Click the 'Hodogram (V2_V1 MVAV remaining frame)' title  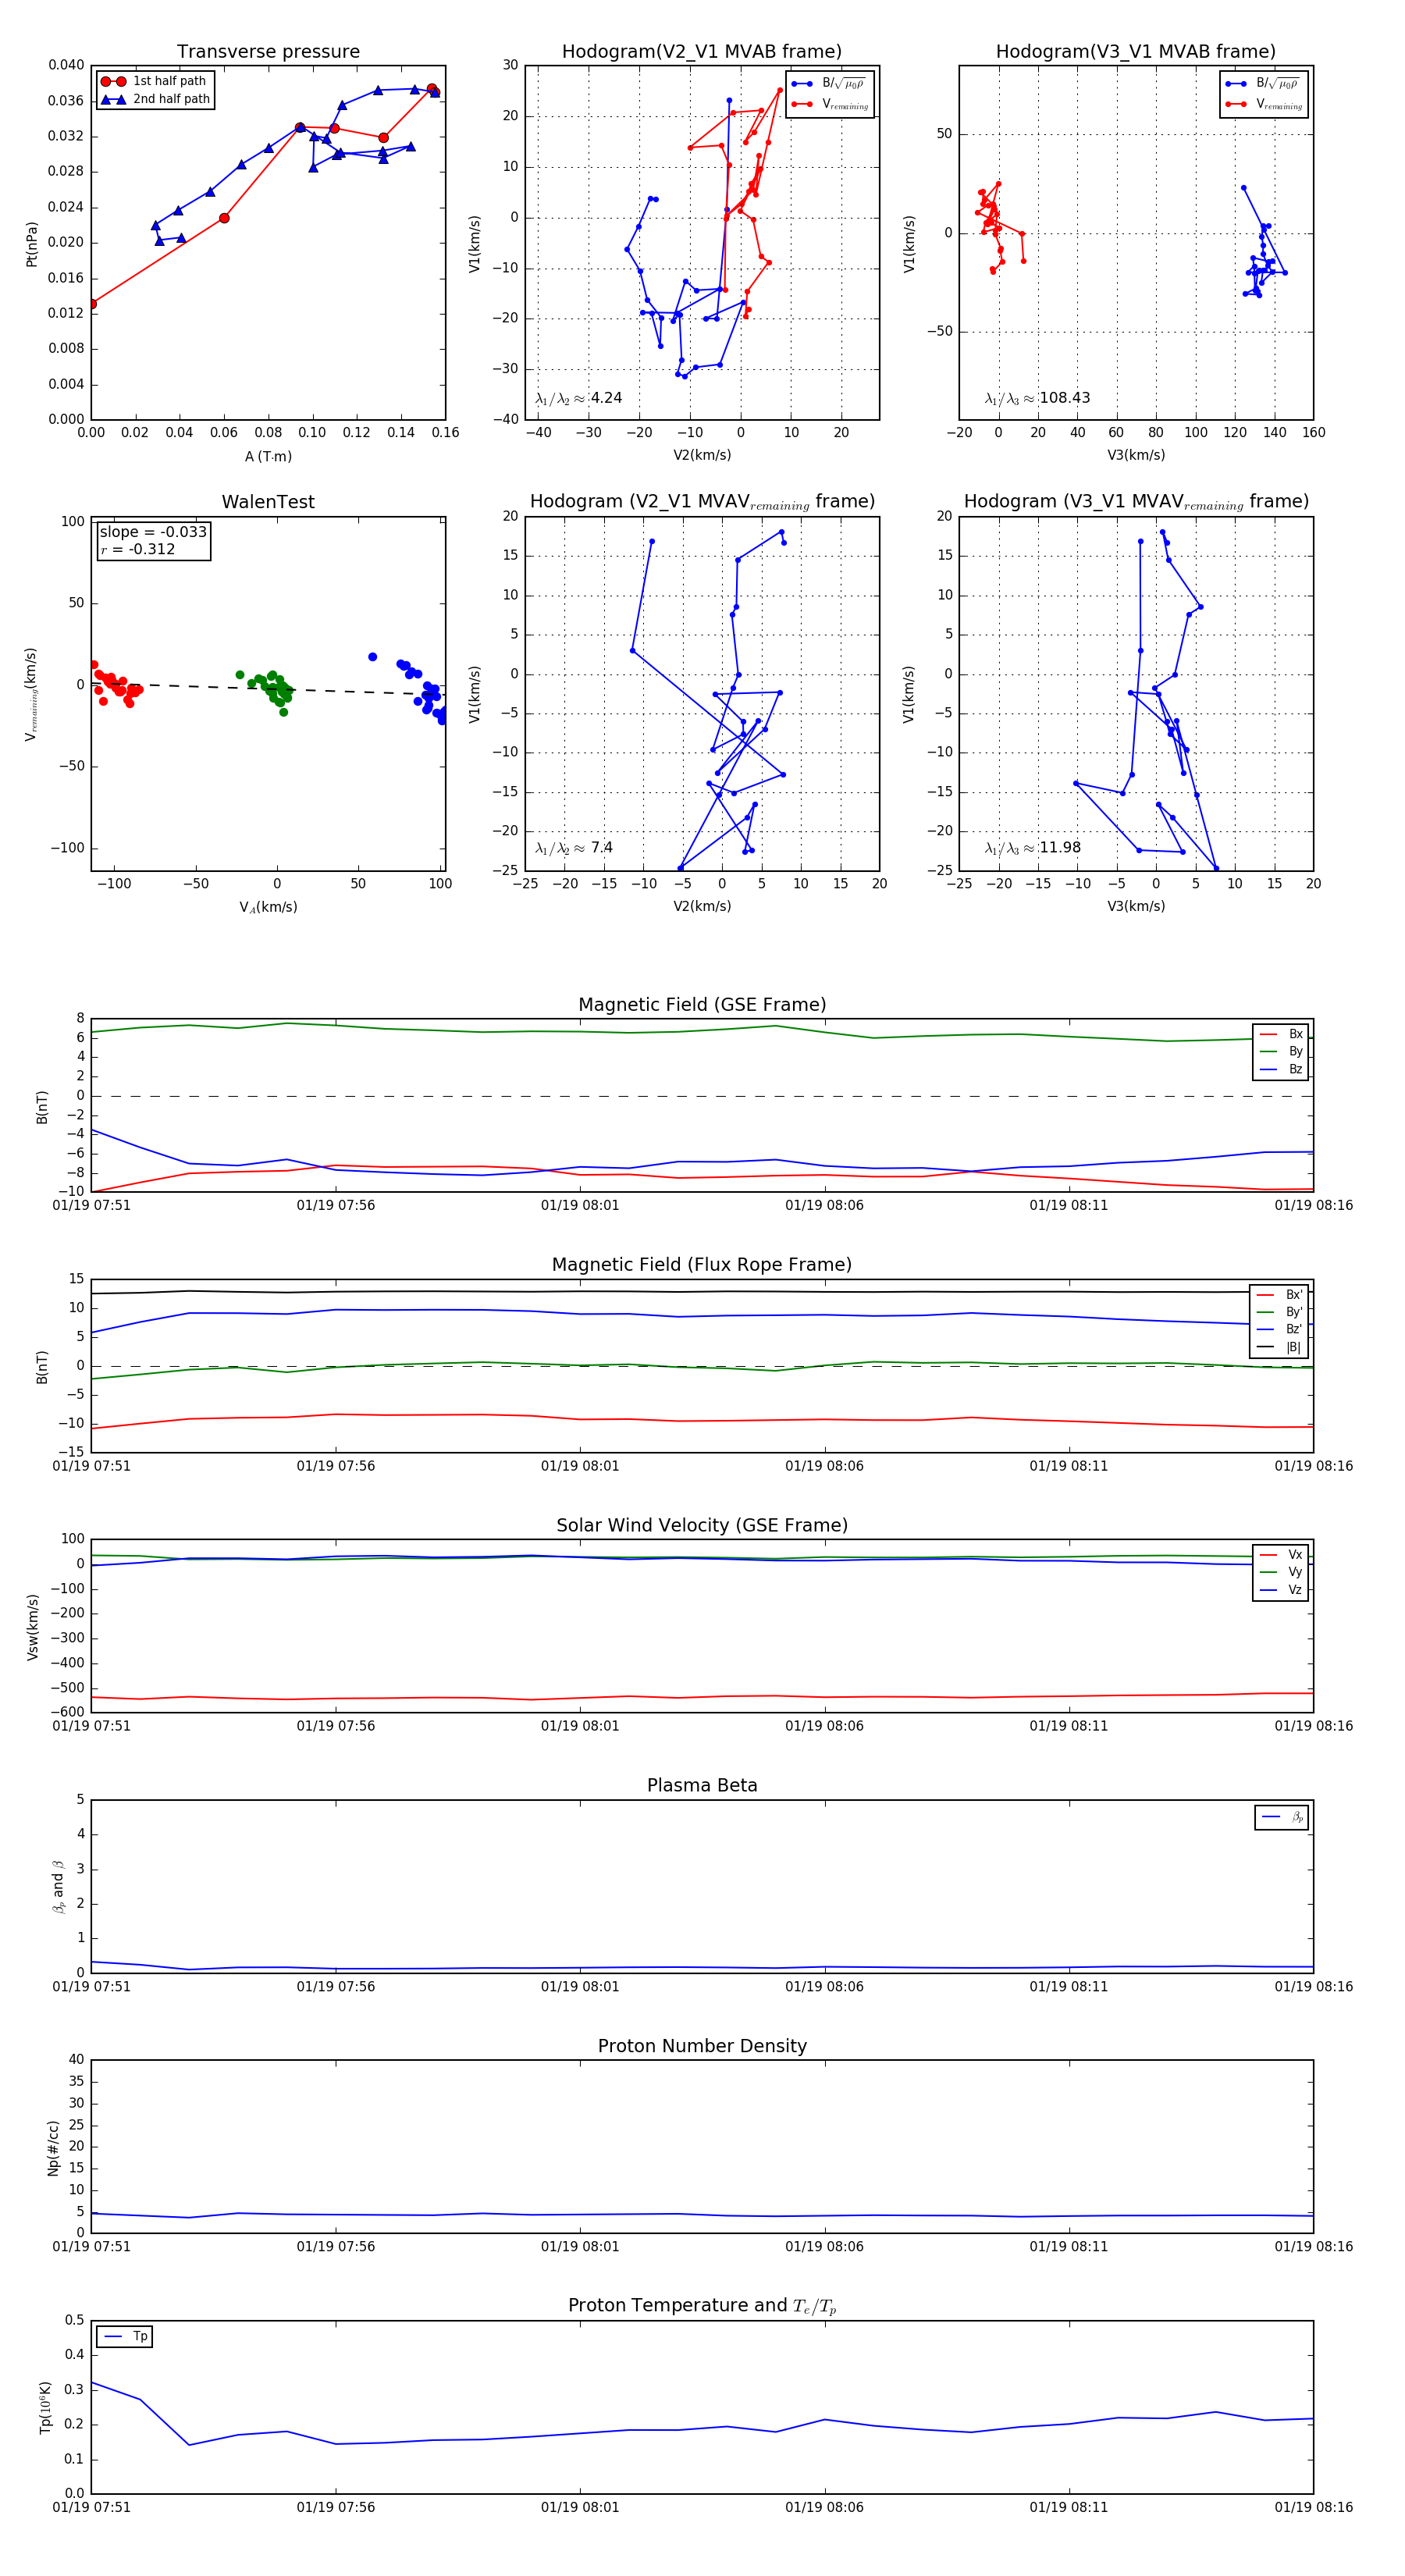coord(702,502)
